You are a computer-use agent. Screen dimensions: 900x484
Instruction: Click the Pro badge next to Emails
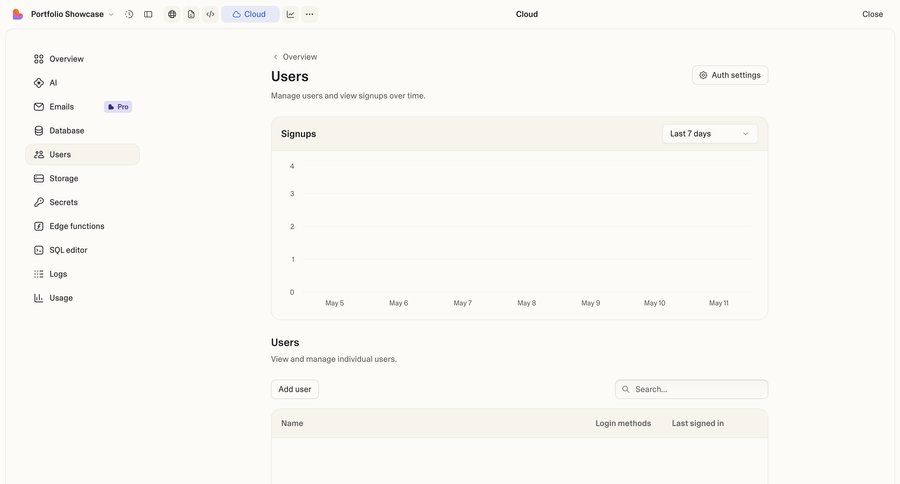(118, 107)
